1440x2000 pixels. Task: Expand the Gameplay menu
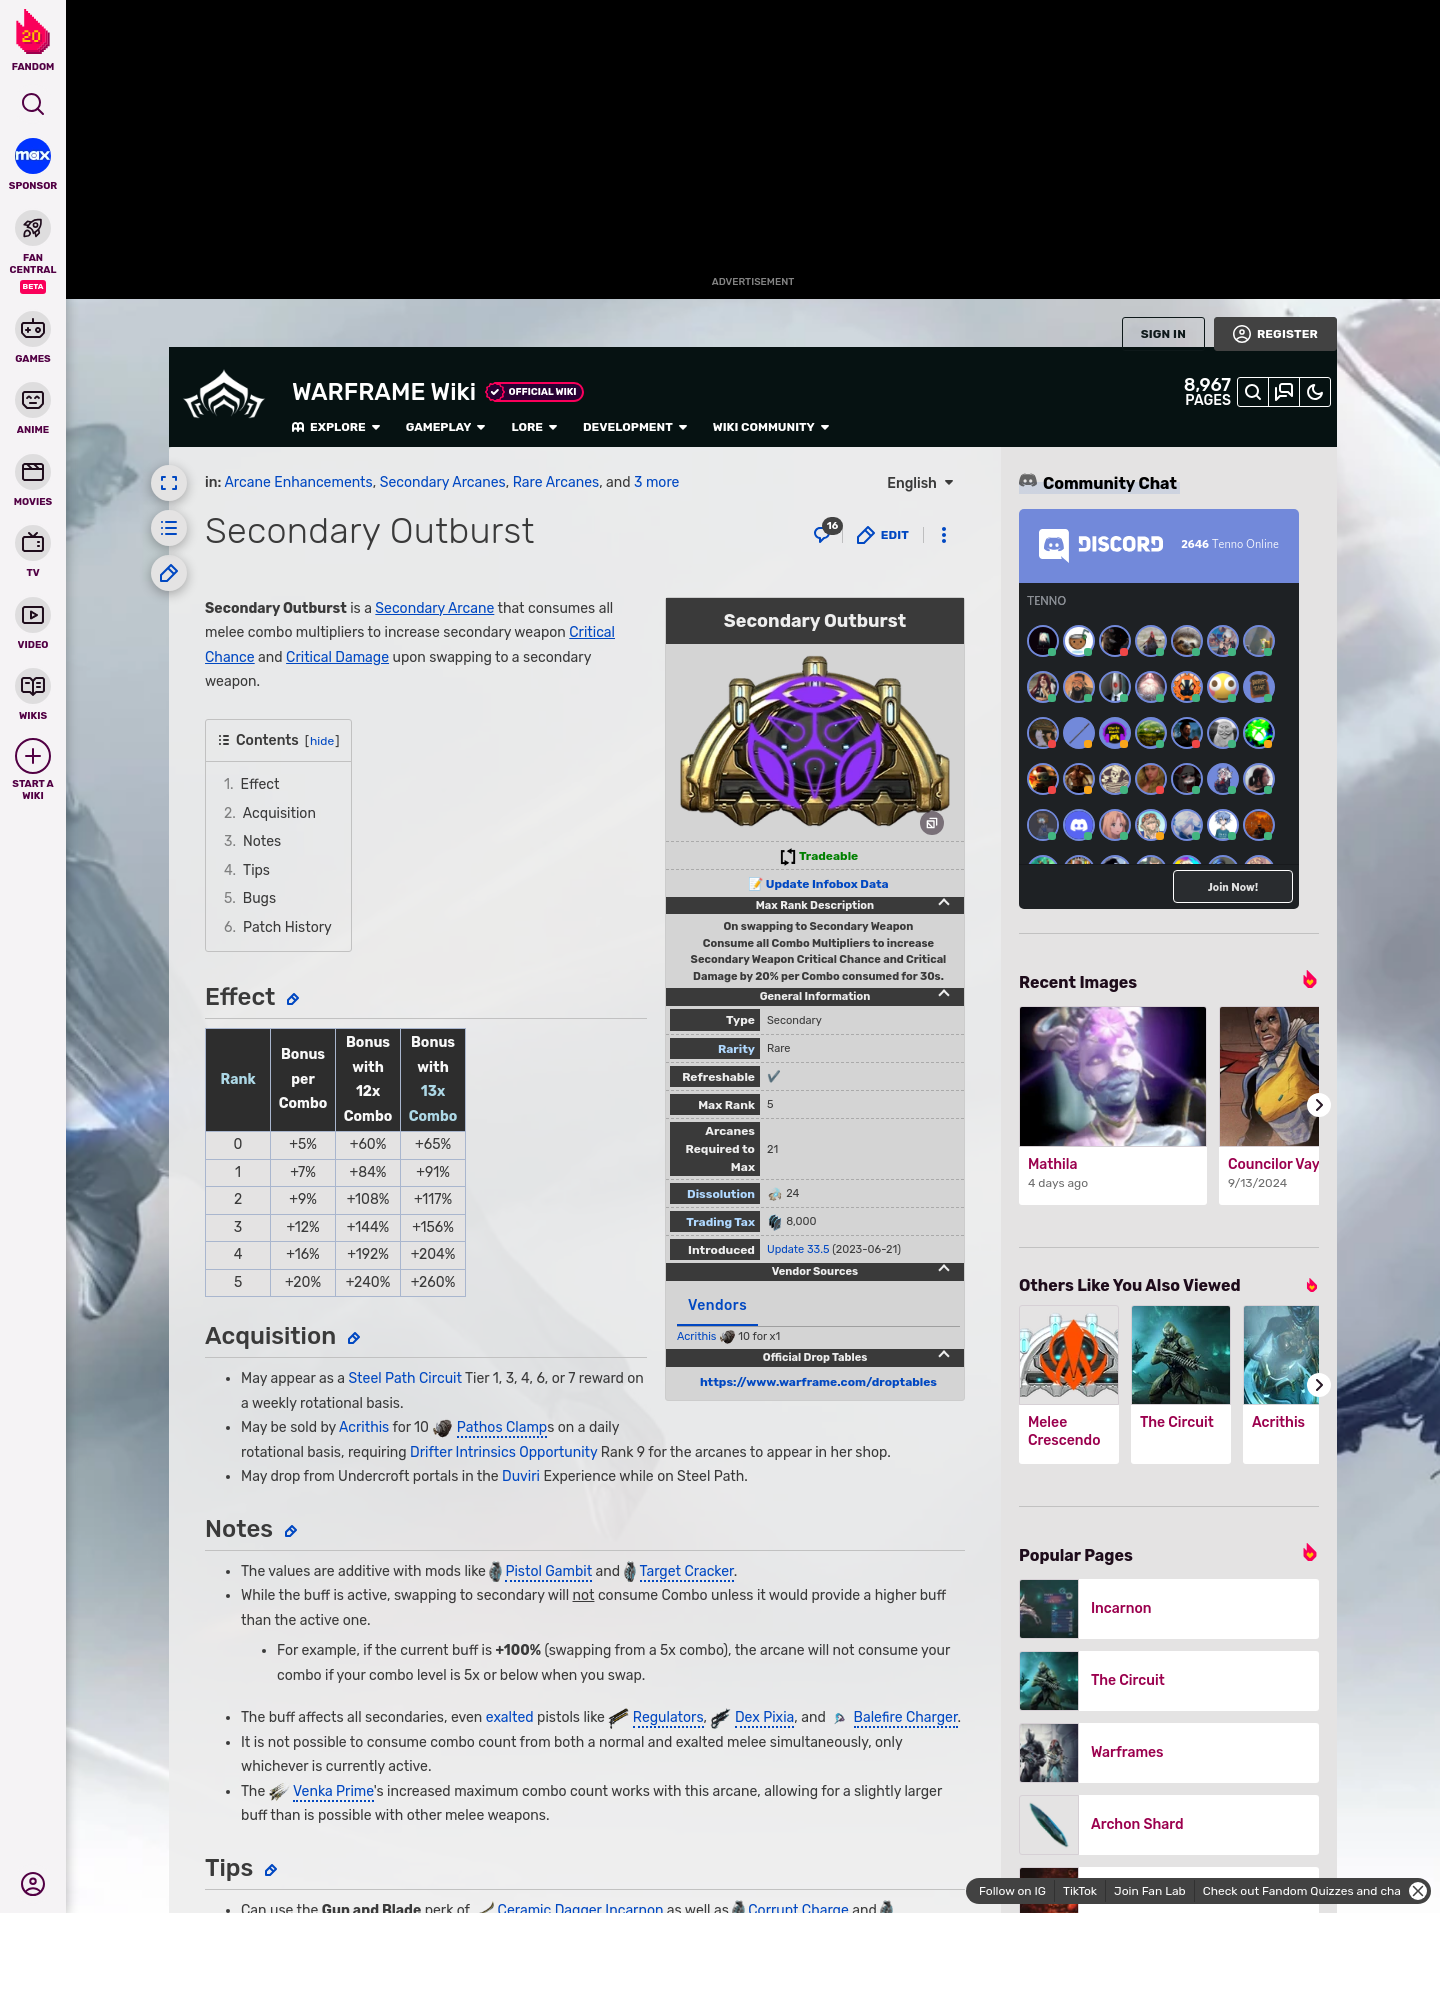[445, 427]
